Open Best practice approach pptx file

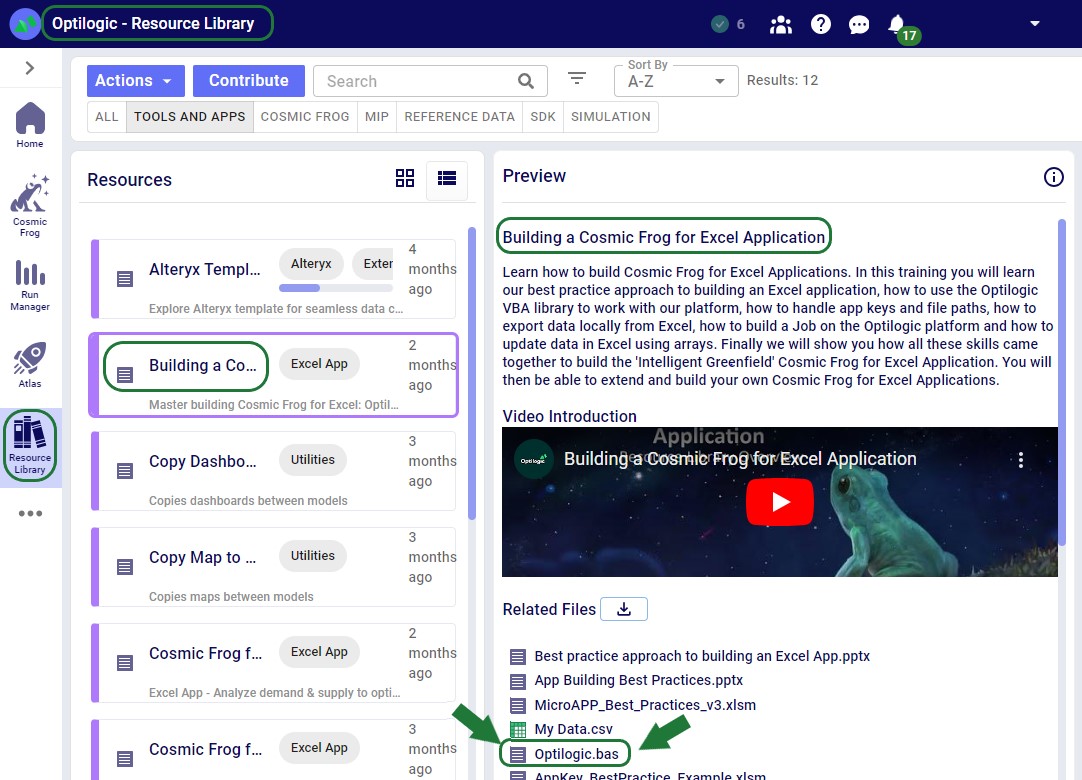pyautogui.click(x=702, y=656)
